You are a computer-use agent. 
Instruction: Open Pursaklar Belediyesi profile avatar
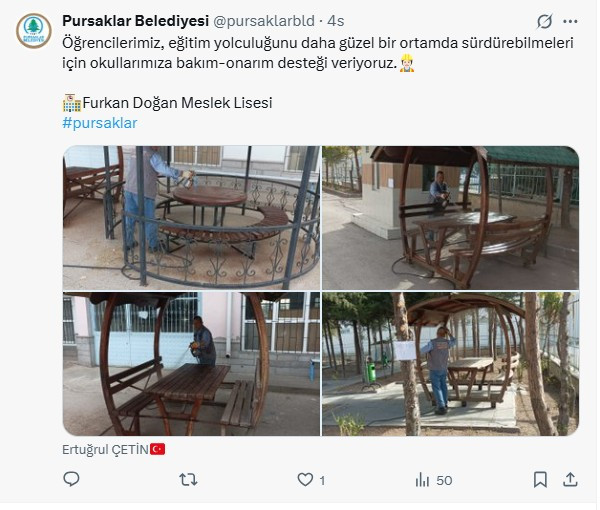34,31
